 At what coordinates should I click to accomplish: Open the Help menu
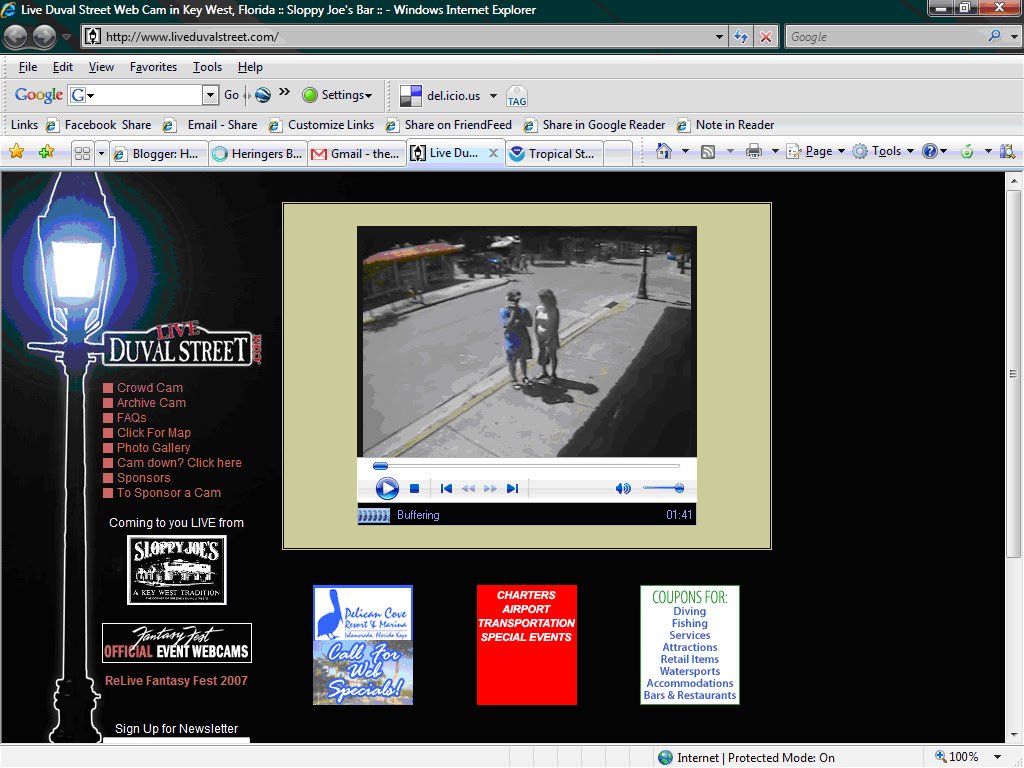coord(250,67)
